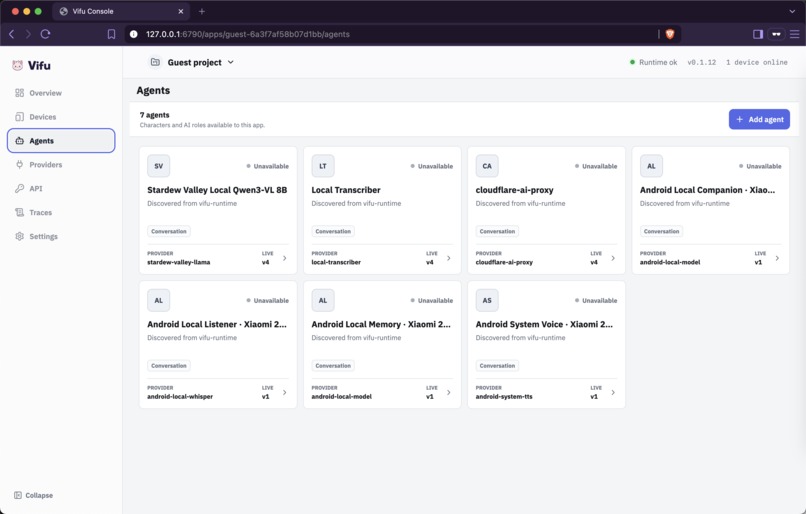Open a new browser tab
806x514 pixels.
click(x=202, y=11)
